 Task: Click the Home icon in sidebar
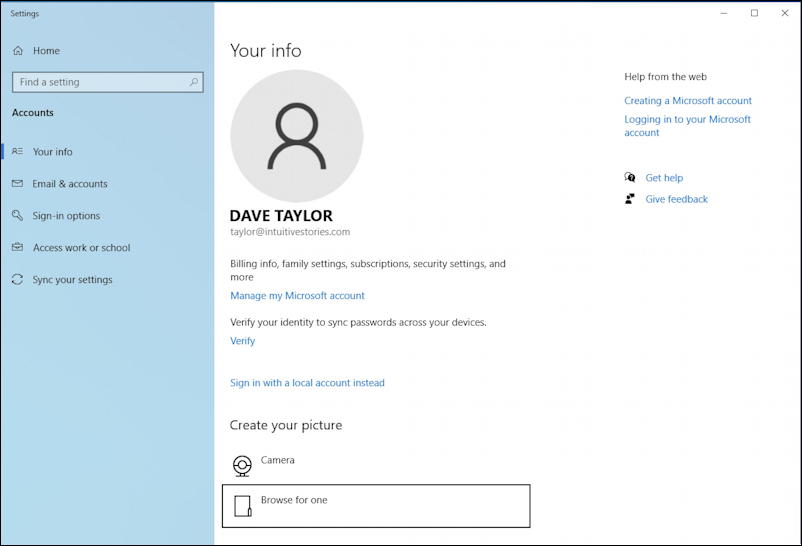point(18,51)
